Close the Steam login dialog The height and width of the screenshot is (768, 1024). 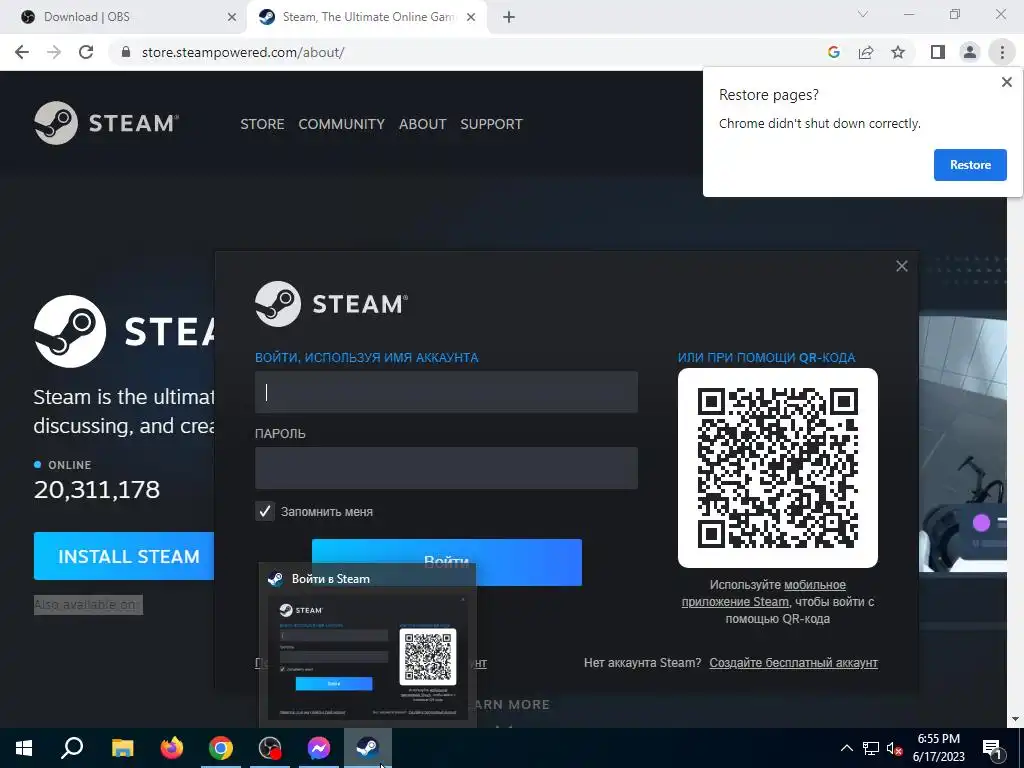click(x=902, y=266)
